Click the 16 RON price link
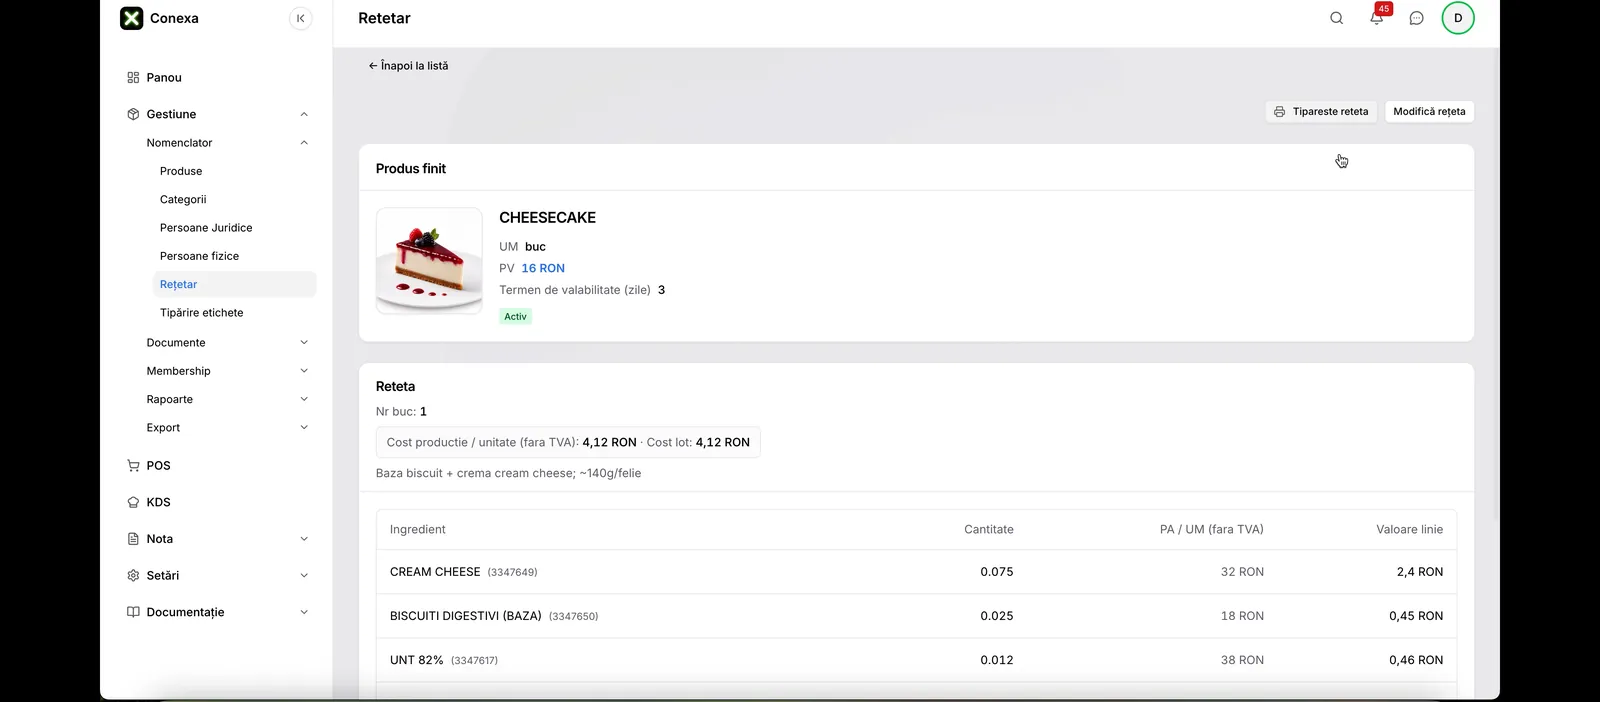This screenshot has width=1600, height=702. pos(543,268)
